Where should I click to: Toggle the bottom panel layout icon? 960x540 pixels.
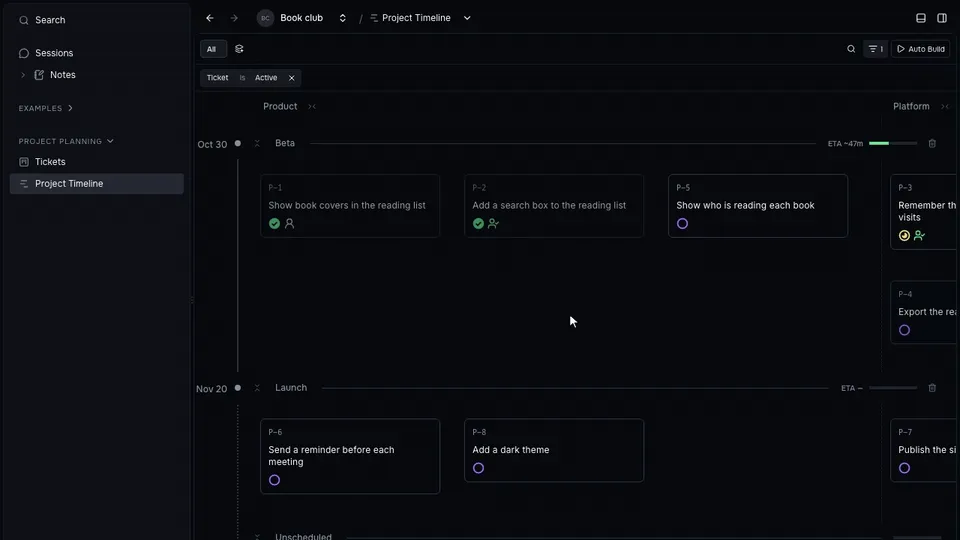coord(921,18)
